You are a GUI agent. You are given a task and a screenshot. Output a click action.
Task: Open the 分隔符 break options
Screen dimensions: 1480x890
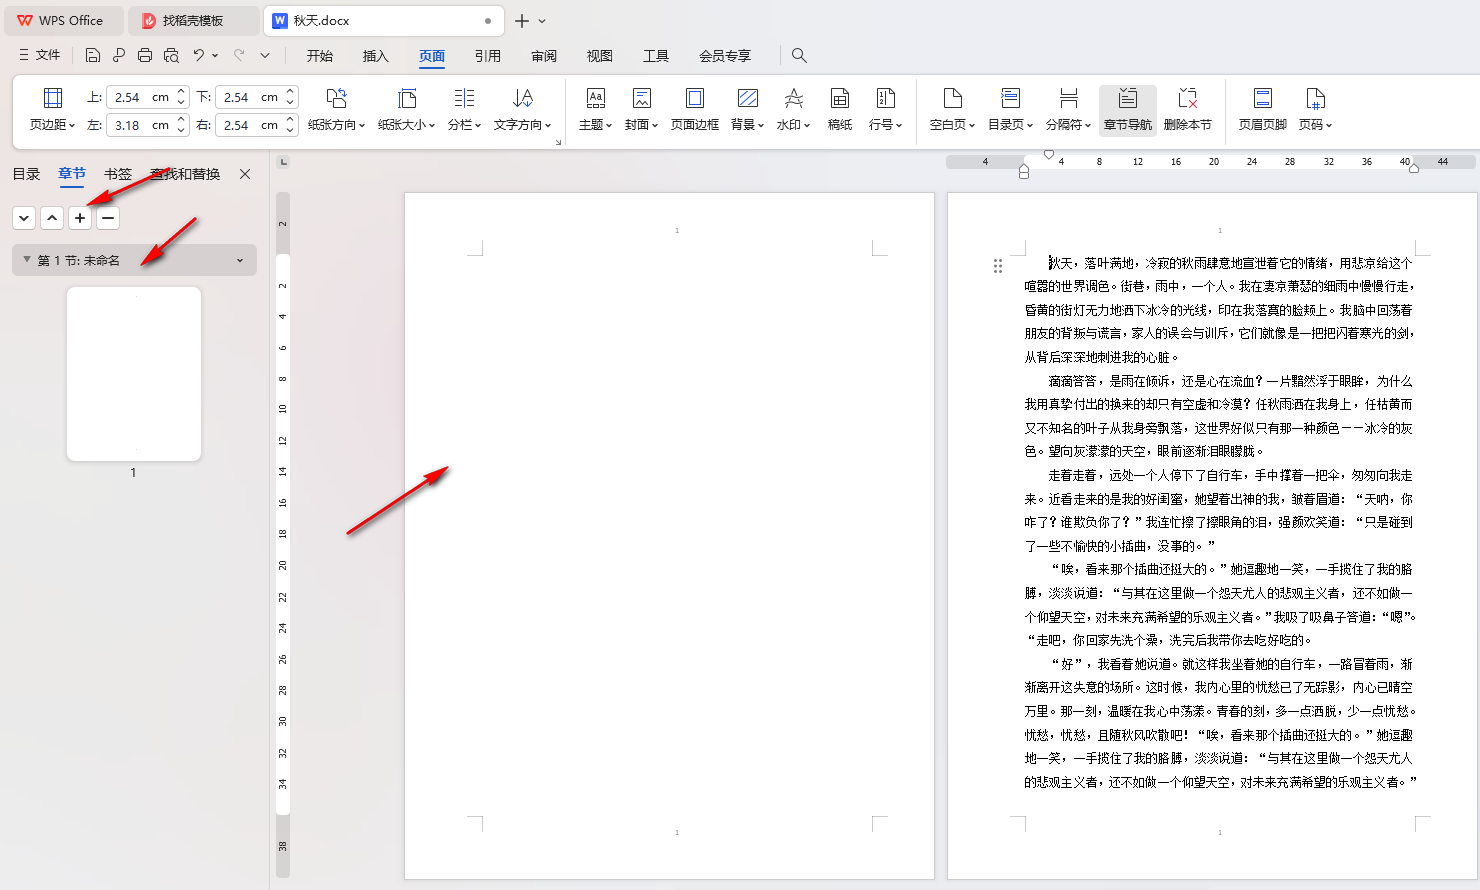(x=1068, y=109)
